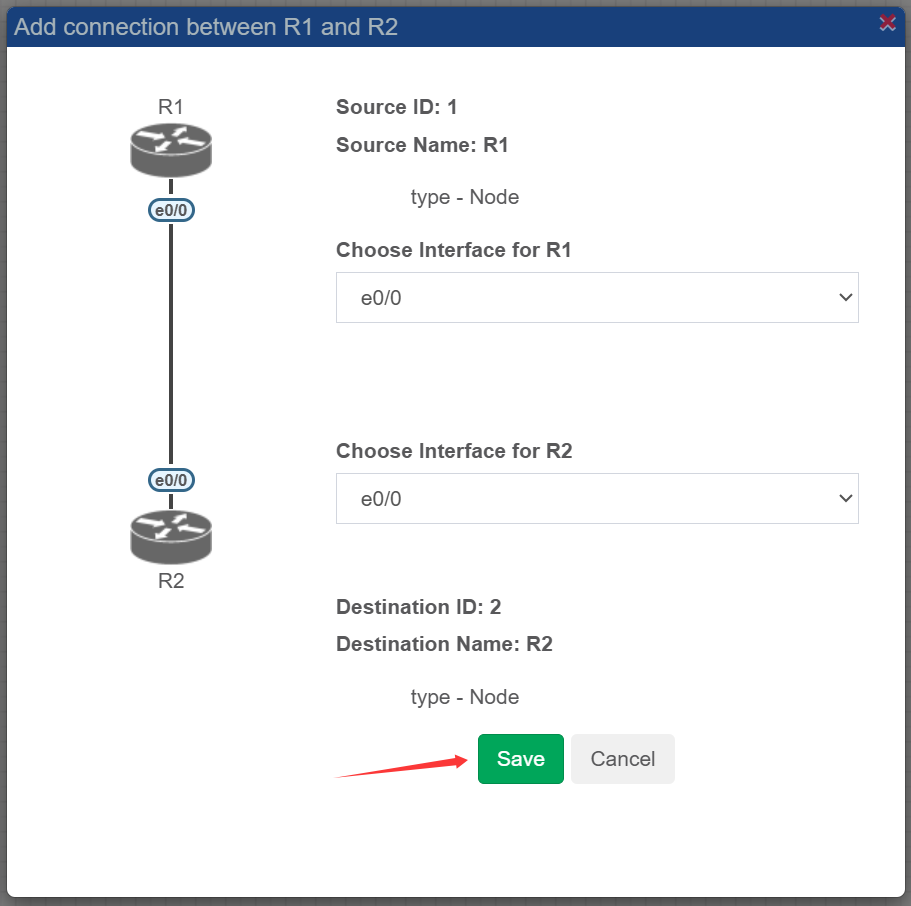Expand the Choose Interface for R2 dropdown
The height and width of the screenshot is (906, 911).
597,498
